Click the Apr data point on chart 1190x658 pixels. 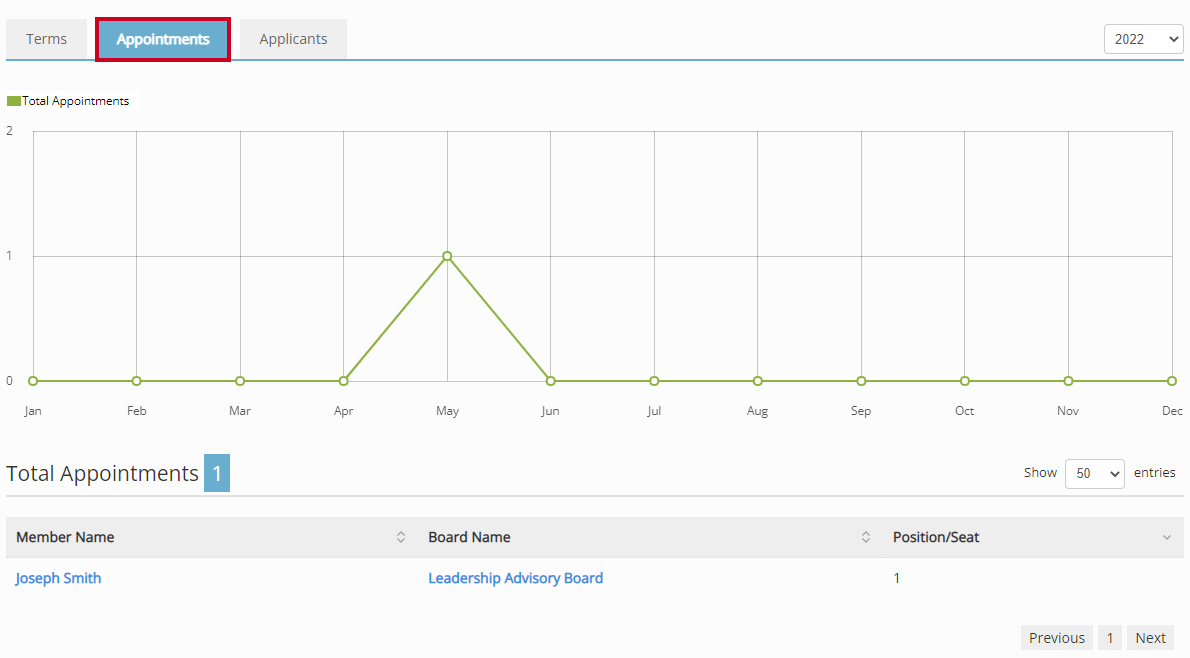click(x=344, y=381)
